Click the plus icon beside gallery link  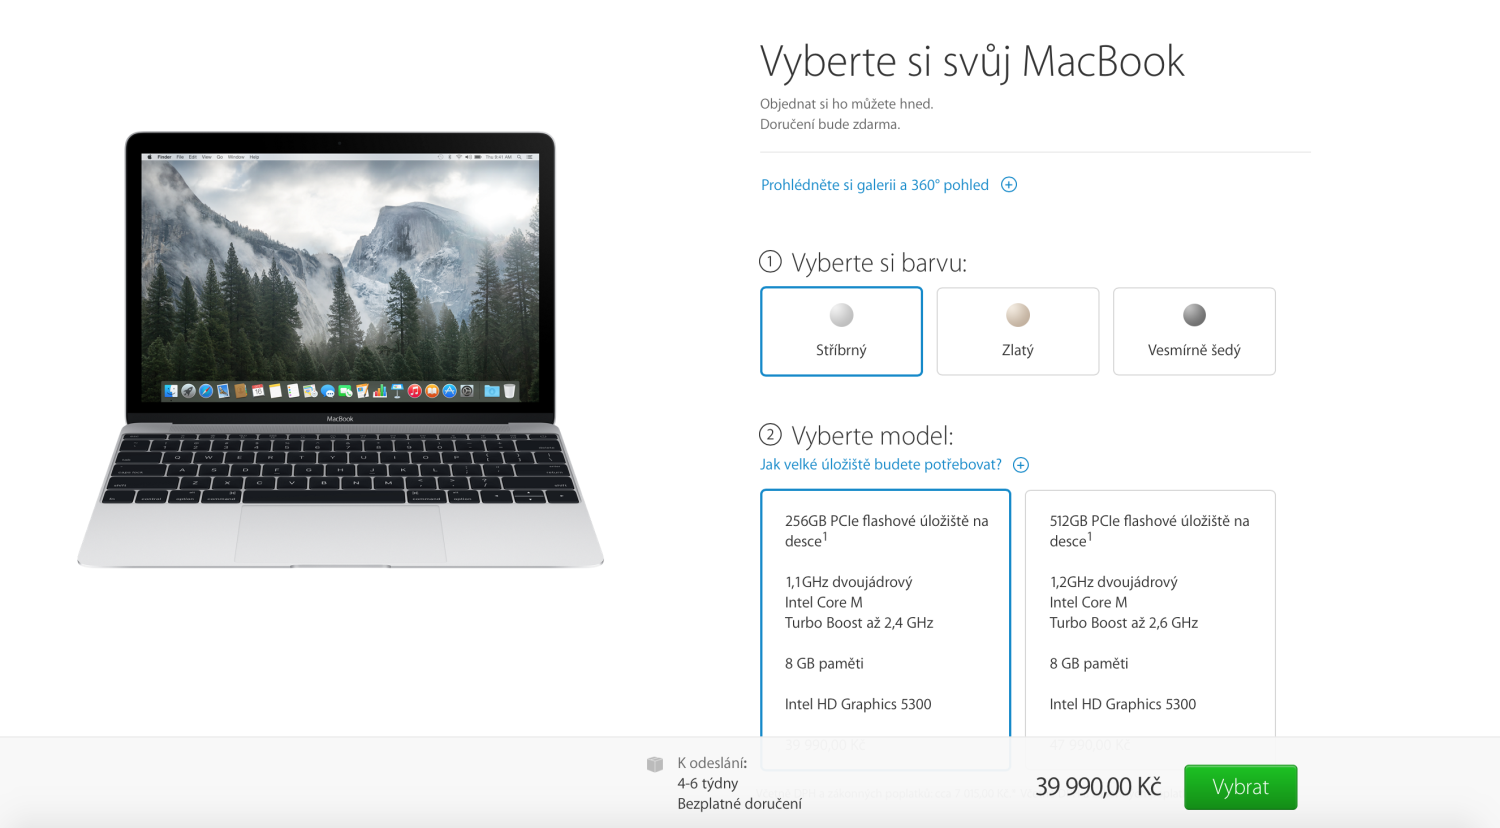click(x=1009, y=185)
